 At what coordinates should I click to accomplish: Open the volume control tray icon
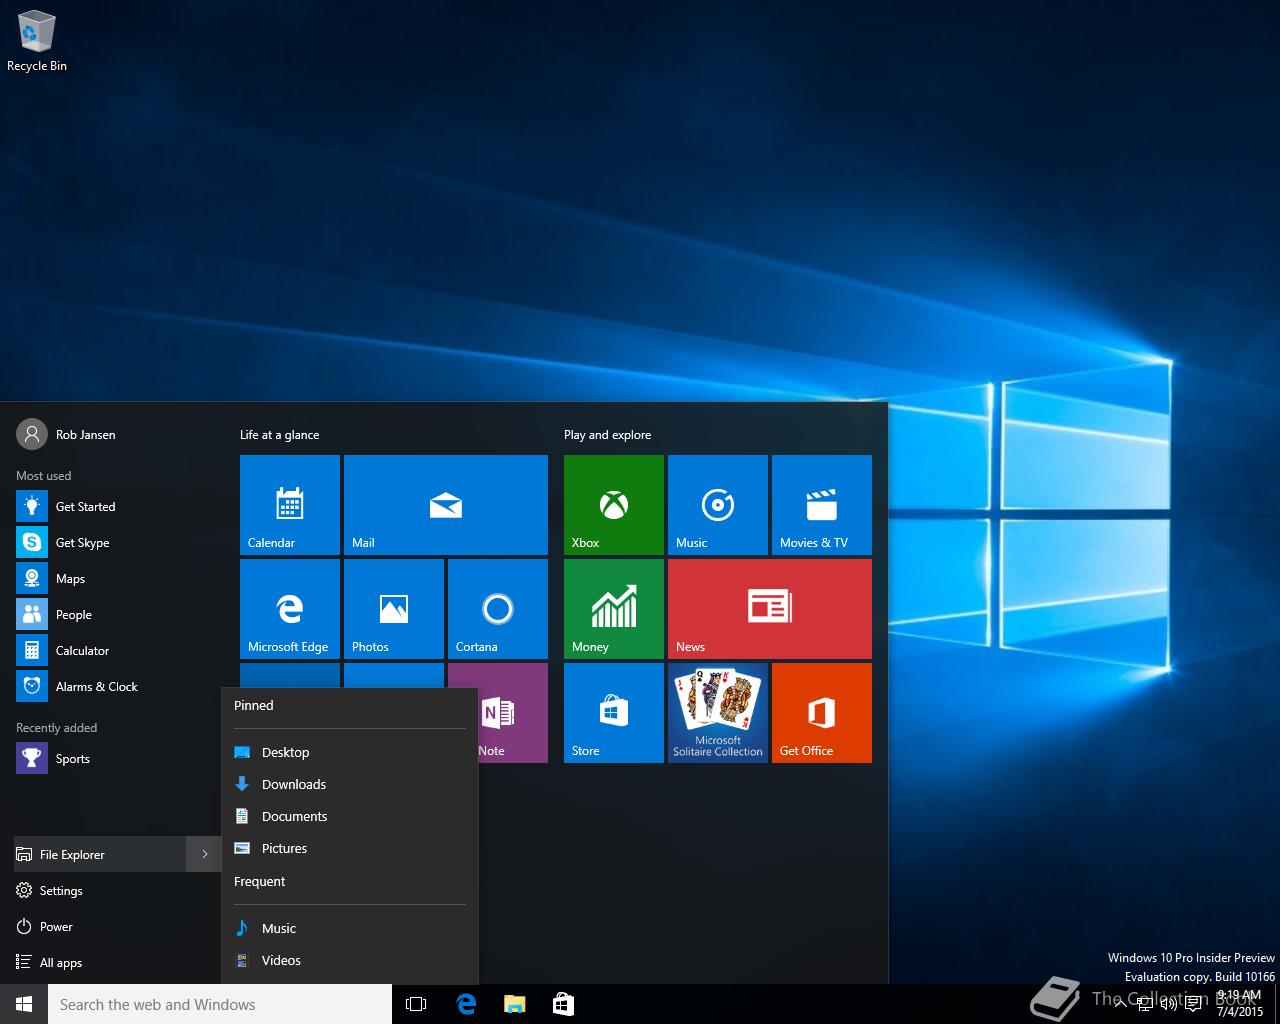(x=1168, y=1004)
